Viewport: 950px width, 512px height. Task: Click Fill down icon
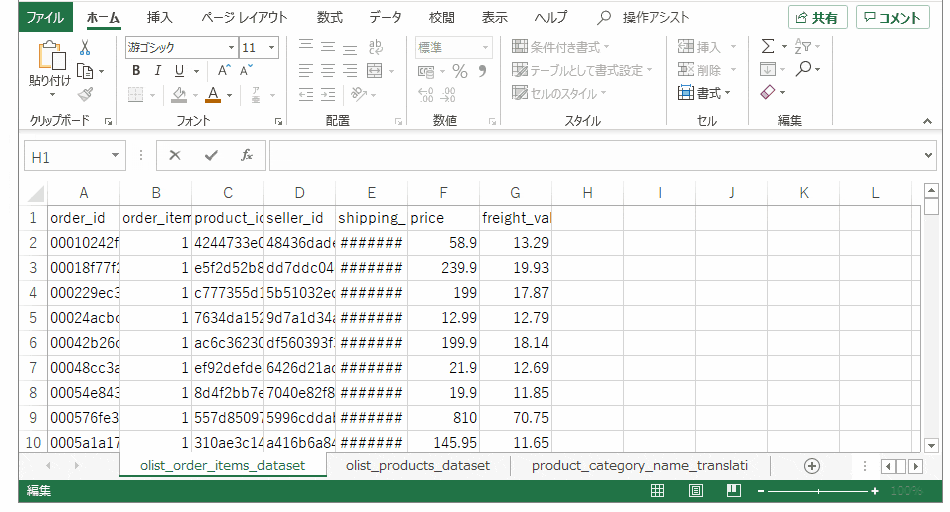768,69
